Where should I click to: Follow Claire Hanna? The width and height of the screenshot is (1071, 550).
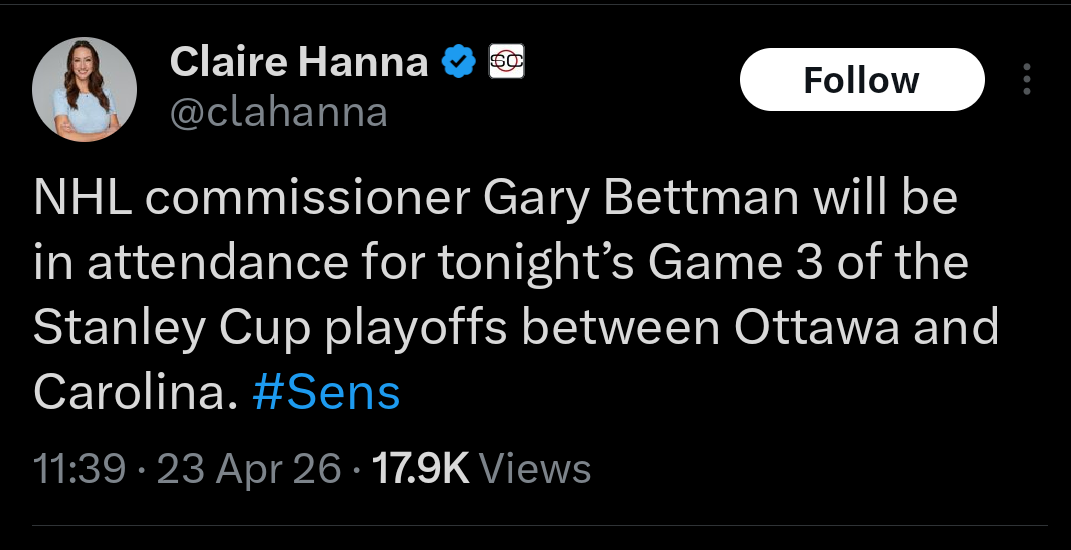click(861, 80)
